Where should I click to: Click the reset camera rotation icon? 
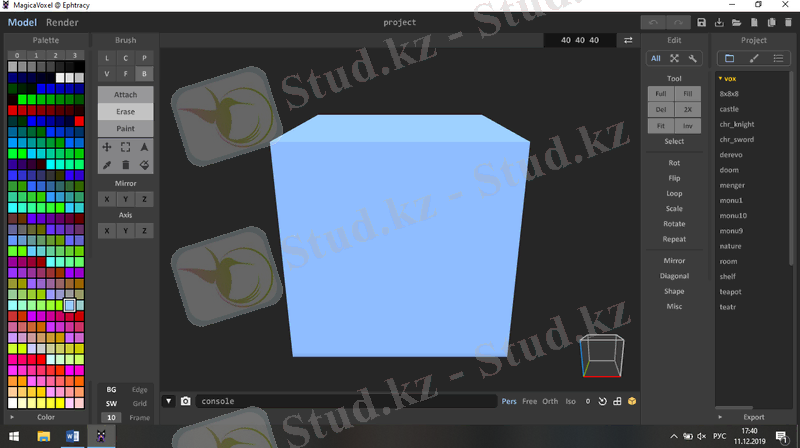coord(603,401)
